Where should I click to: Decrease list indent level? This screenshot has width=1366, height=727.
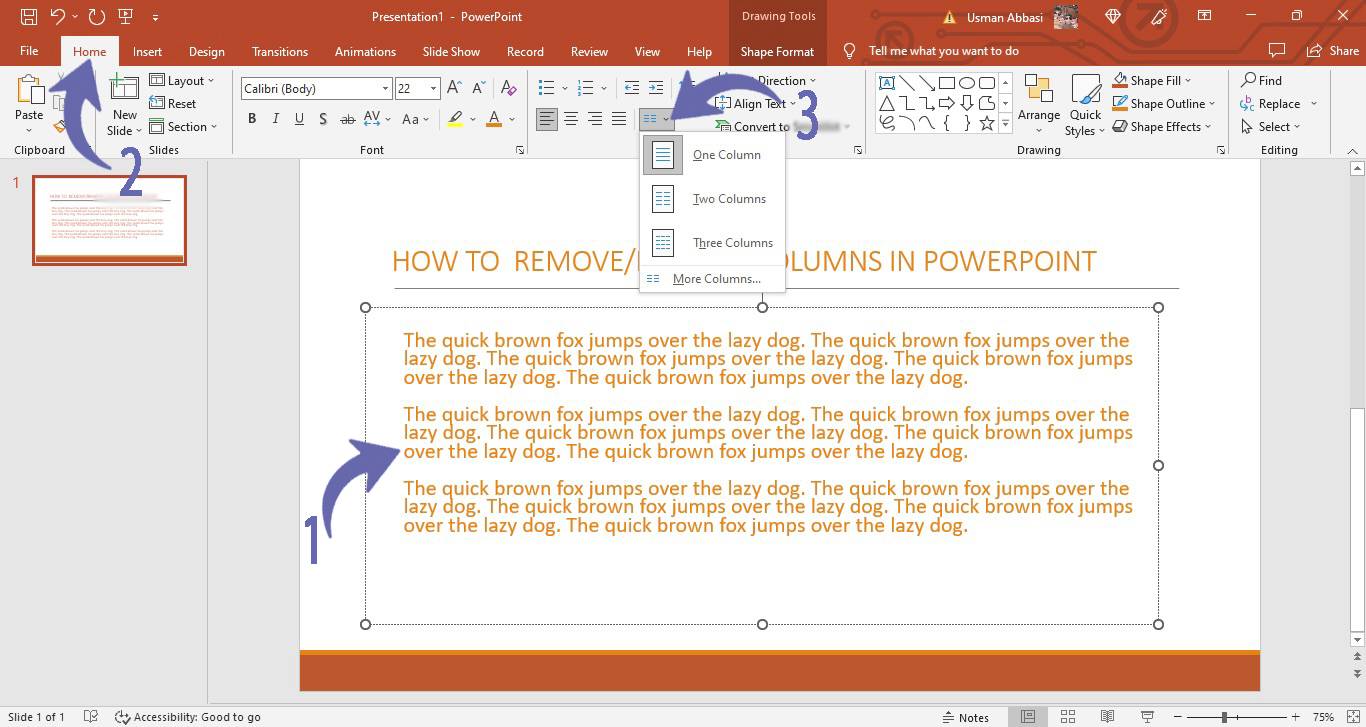632,88
